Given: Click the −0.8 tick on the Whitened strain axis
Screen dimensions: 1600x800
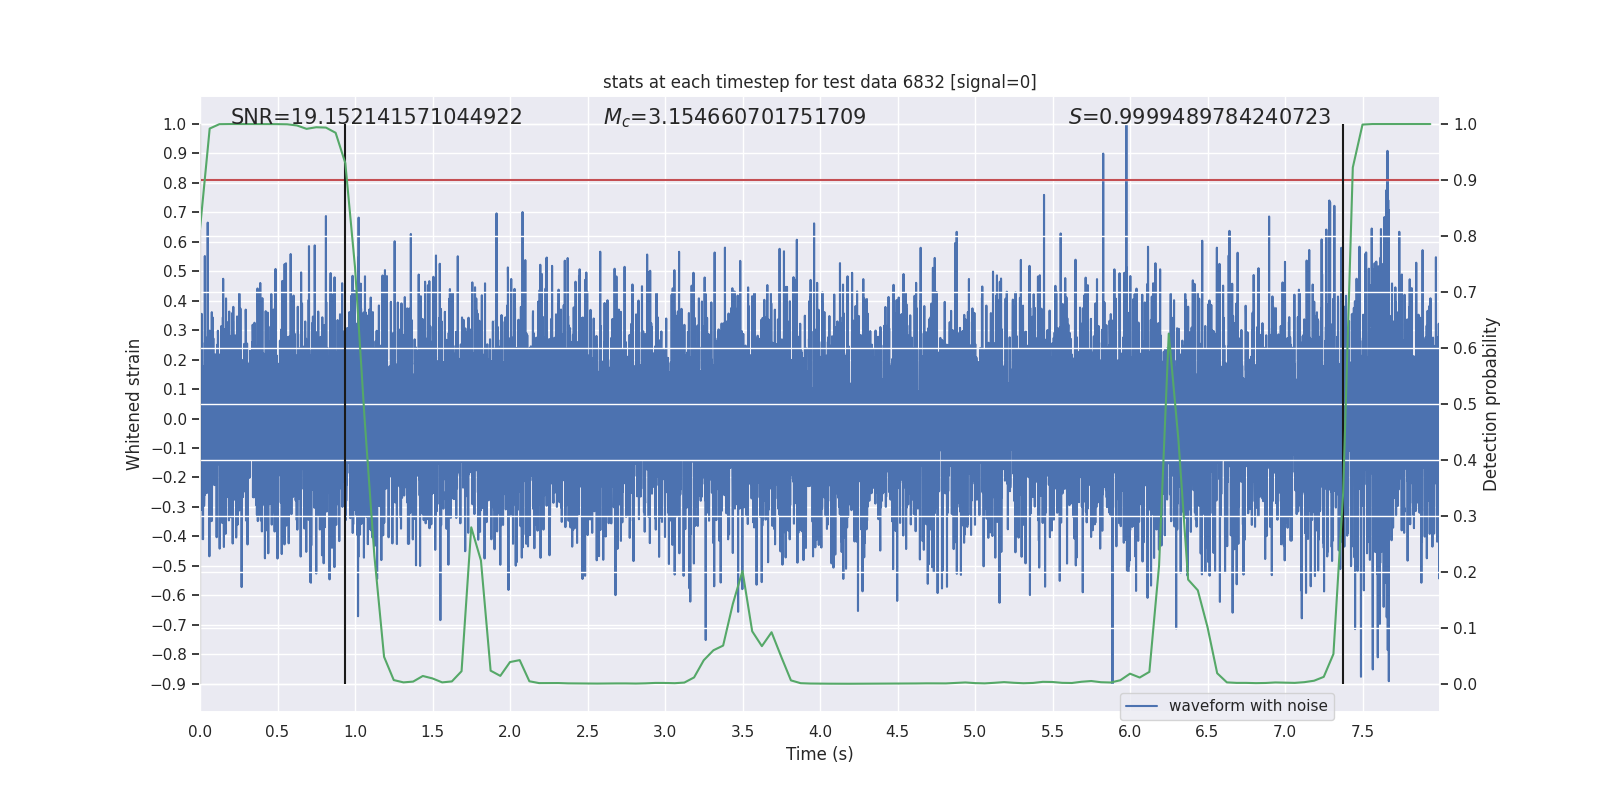Looking at the screenshot, I should [169, 655].
